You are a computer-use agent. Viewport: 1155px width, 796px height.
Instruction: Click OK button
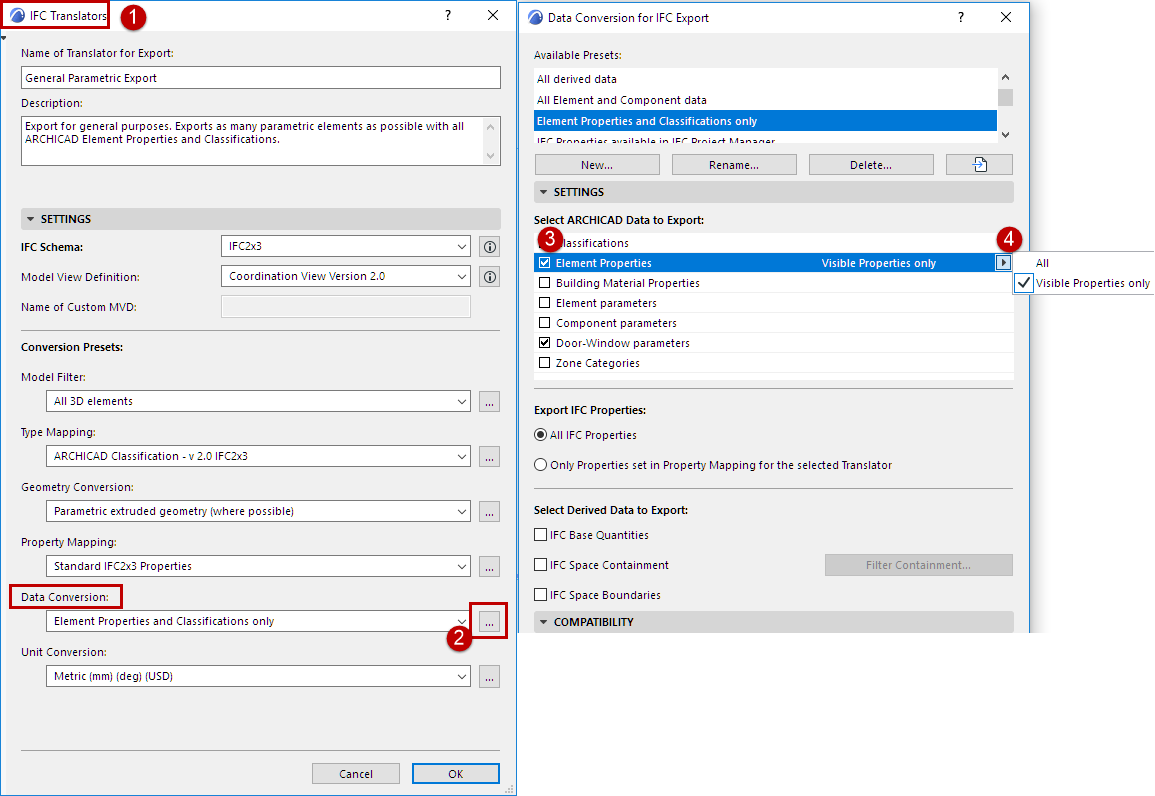455,774
